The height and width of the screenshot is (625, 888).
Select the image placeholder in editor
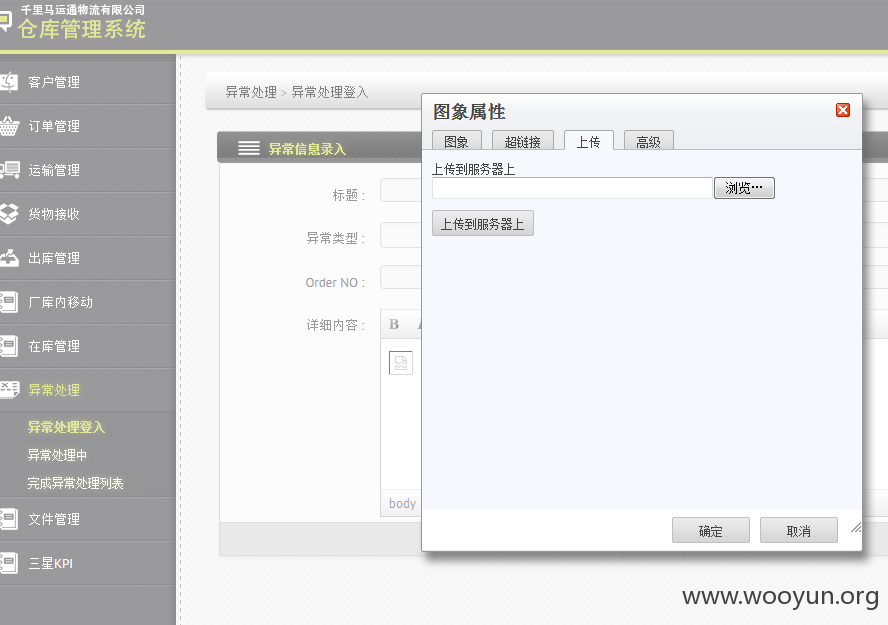[x=401, y=363]
